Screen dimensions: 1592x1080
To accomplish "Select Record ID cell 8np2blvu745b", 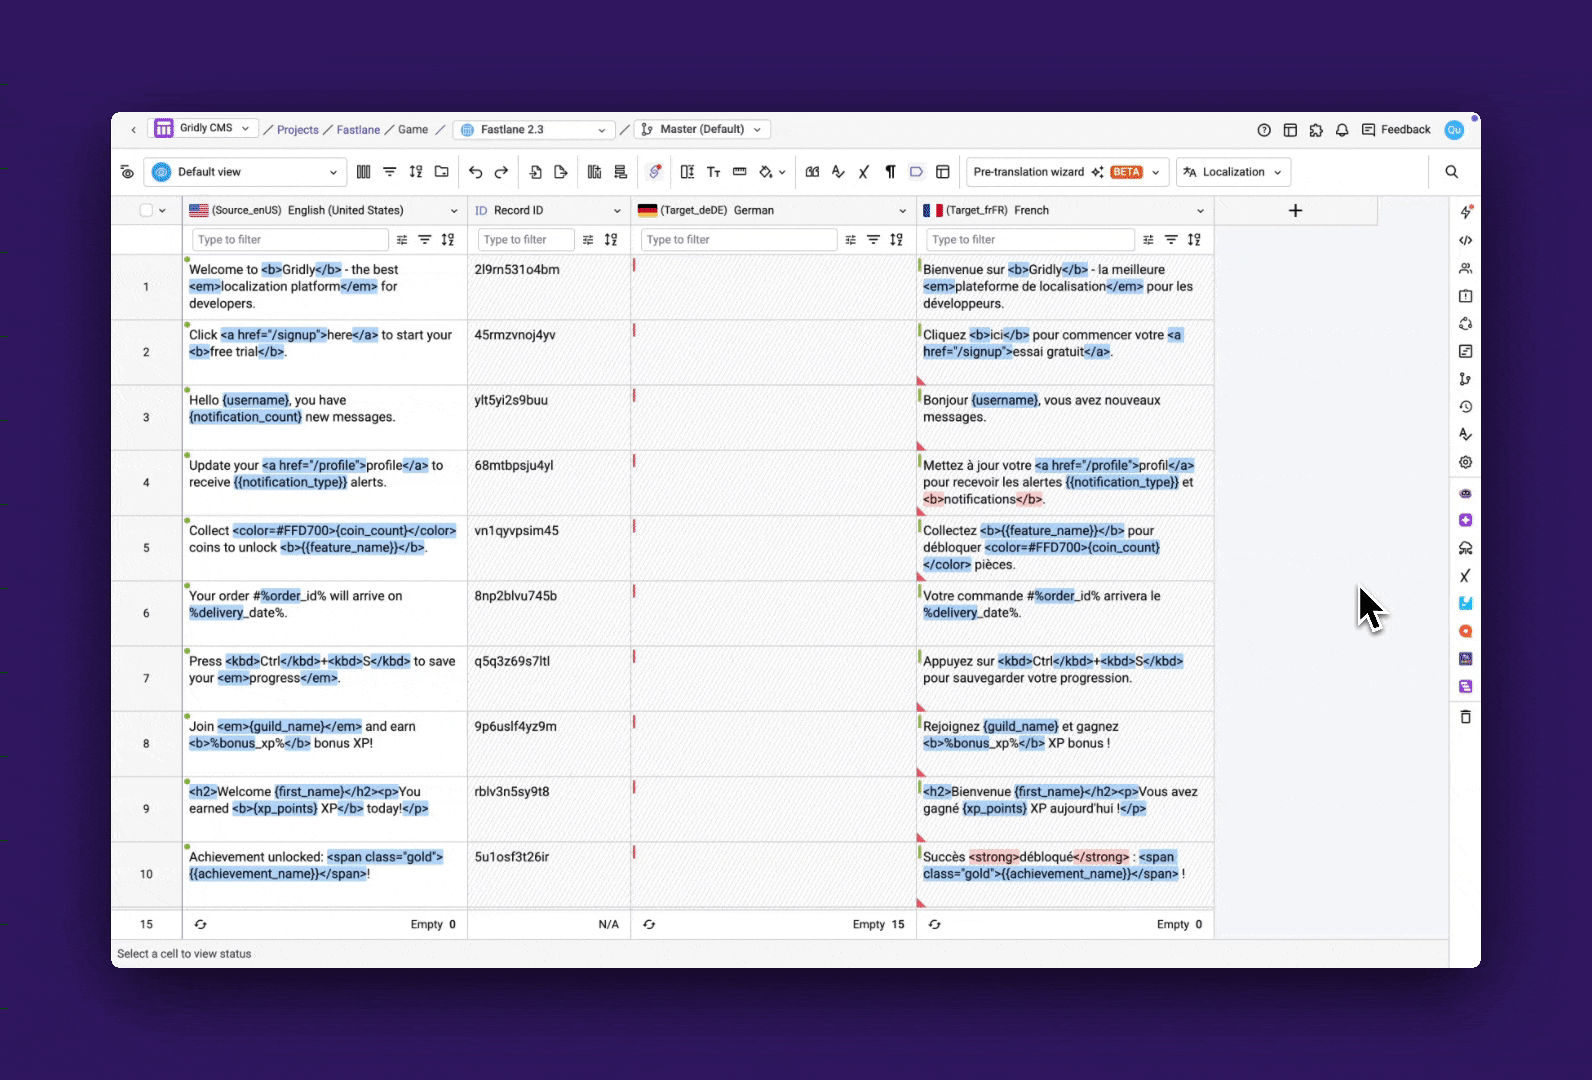I will [x=549, y=614].
